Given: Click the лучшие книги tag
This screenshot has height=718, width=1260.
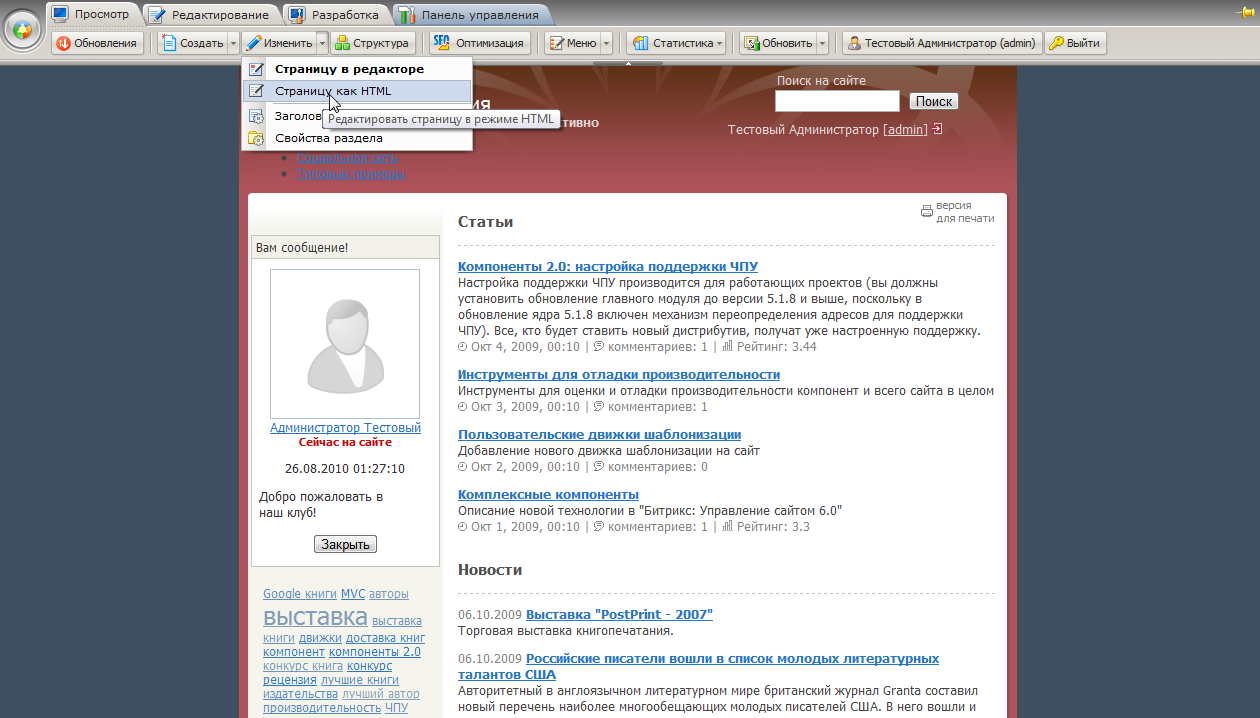Looking at the screenshot, I should point(360,680).
